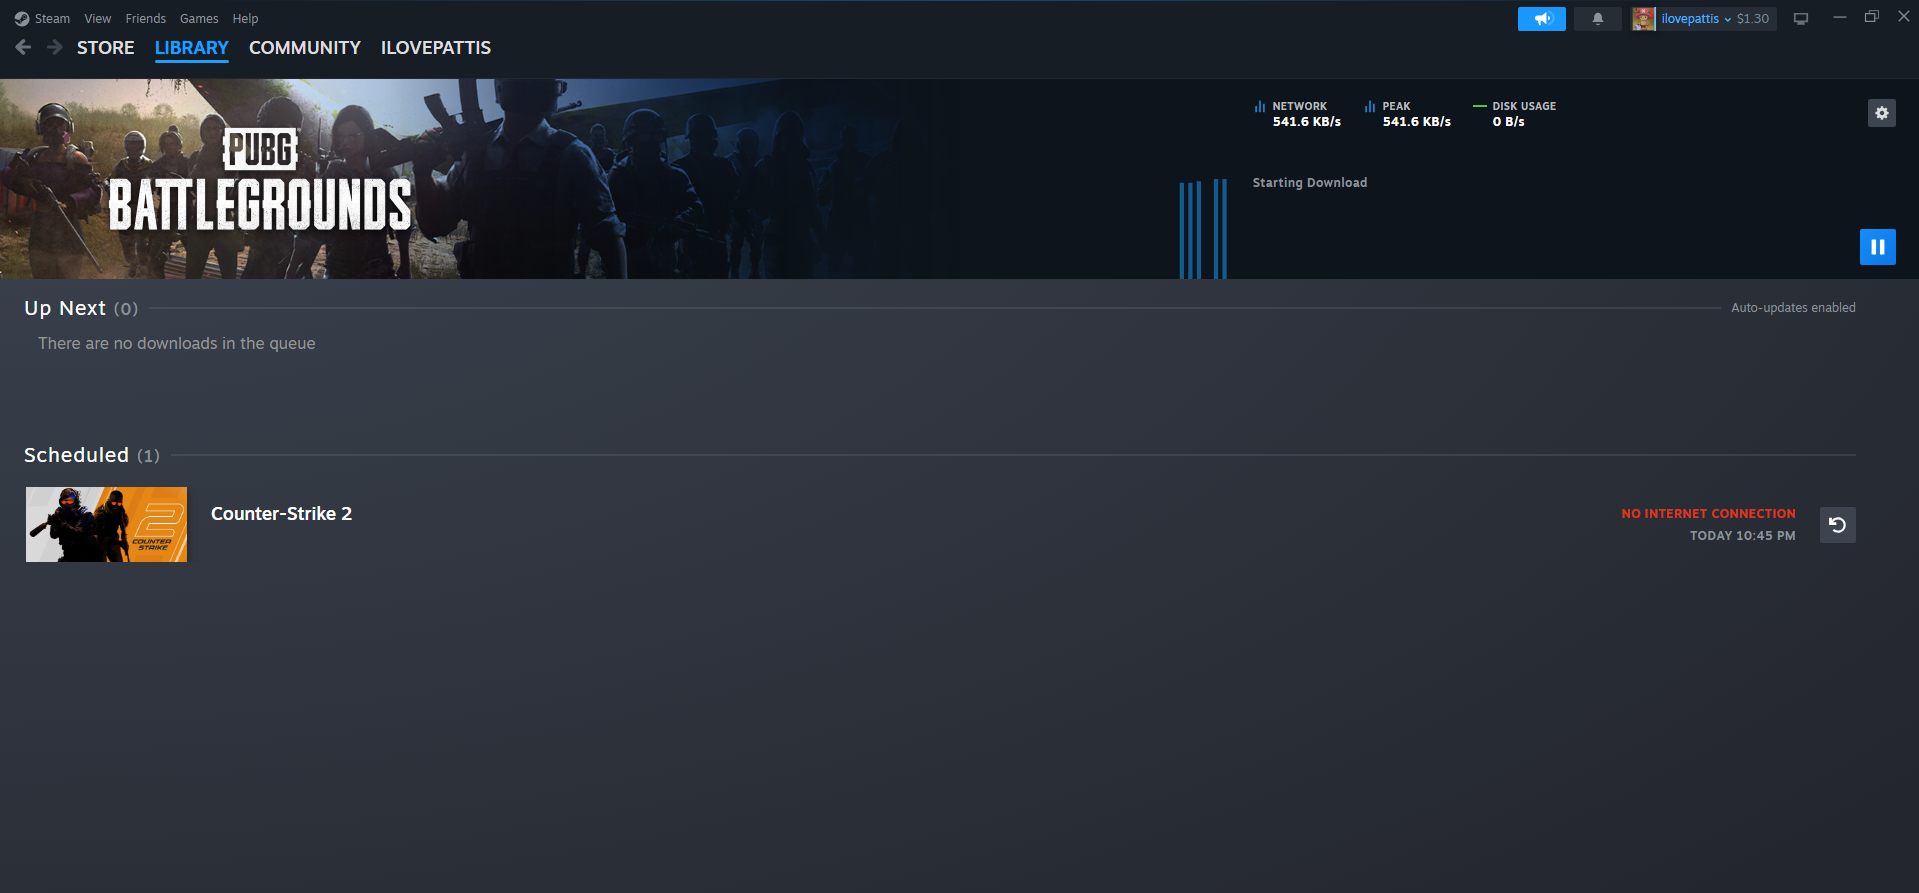Open the announcements megaphone button
The height and width of the screenshot is (893, 1919).
(1542, 19)
